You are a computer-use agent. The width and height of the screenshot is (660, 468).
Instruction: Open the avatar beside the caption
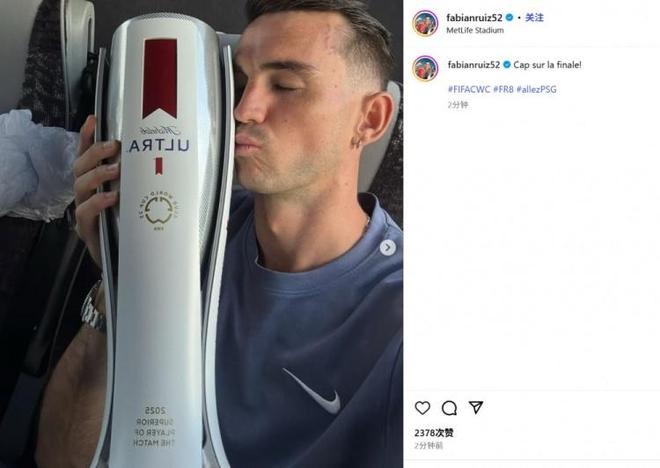425,67
